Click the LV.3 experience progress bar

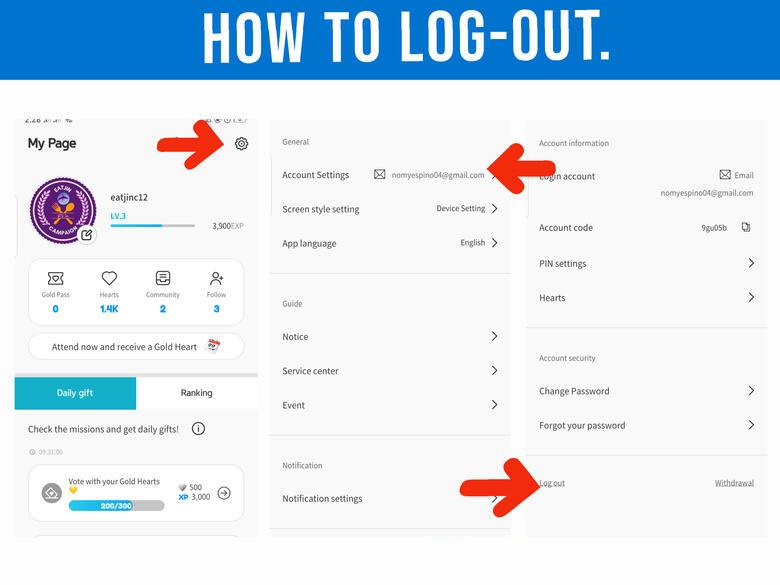pyautogui.click(x=152, y=225)
